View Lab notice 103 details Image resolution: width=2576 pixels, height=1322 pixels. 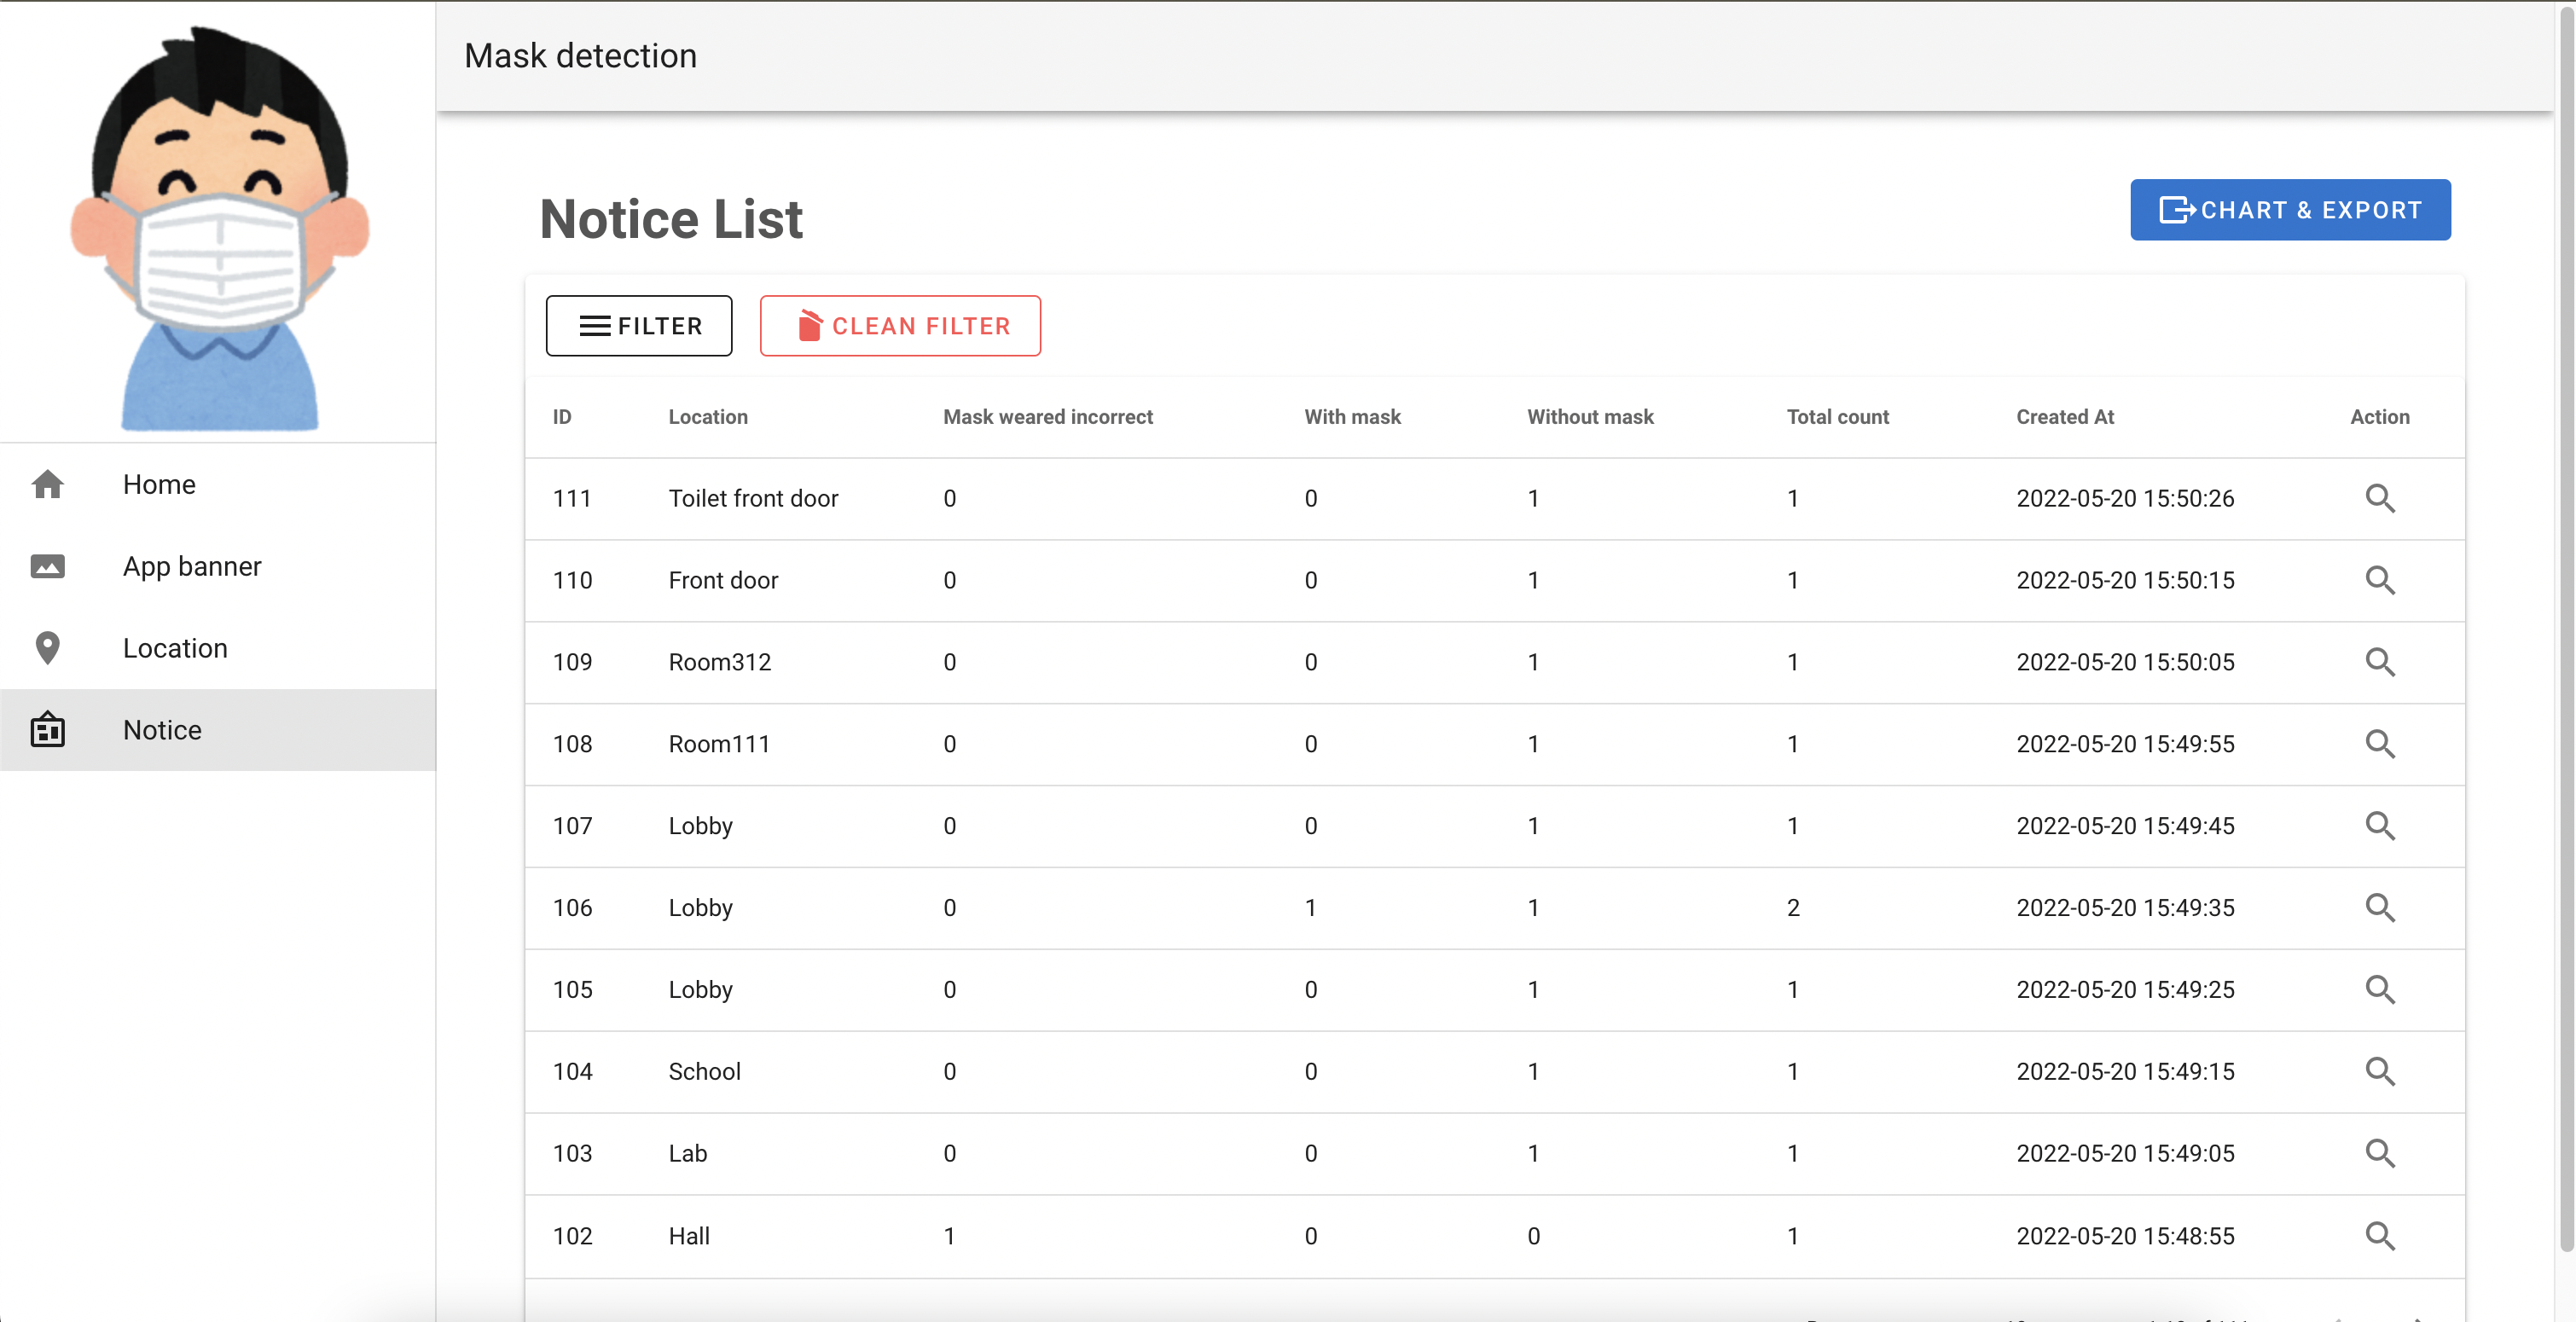click(x=2379, y=1154)
